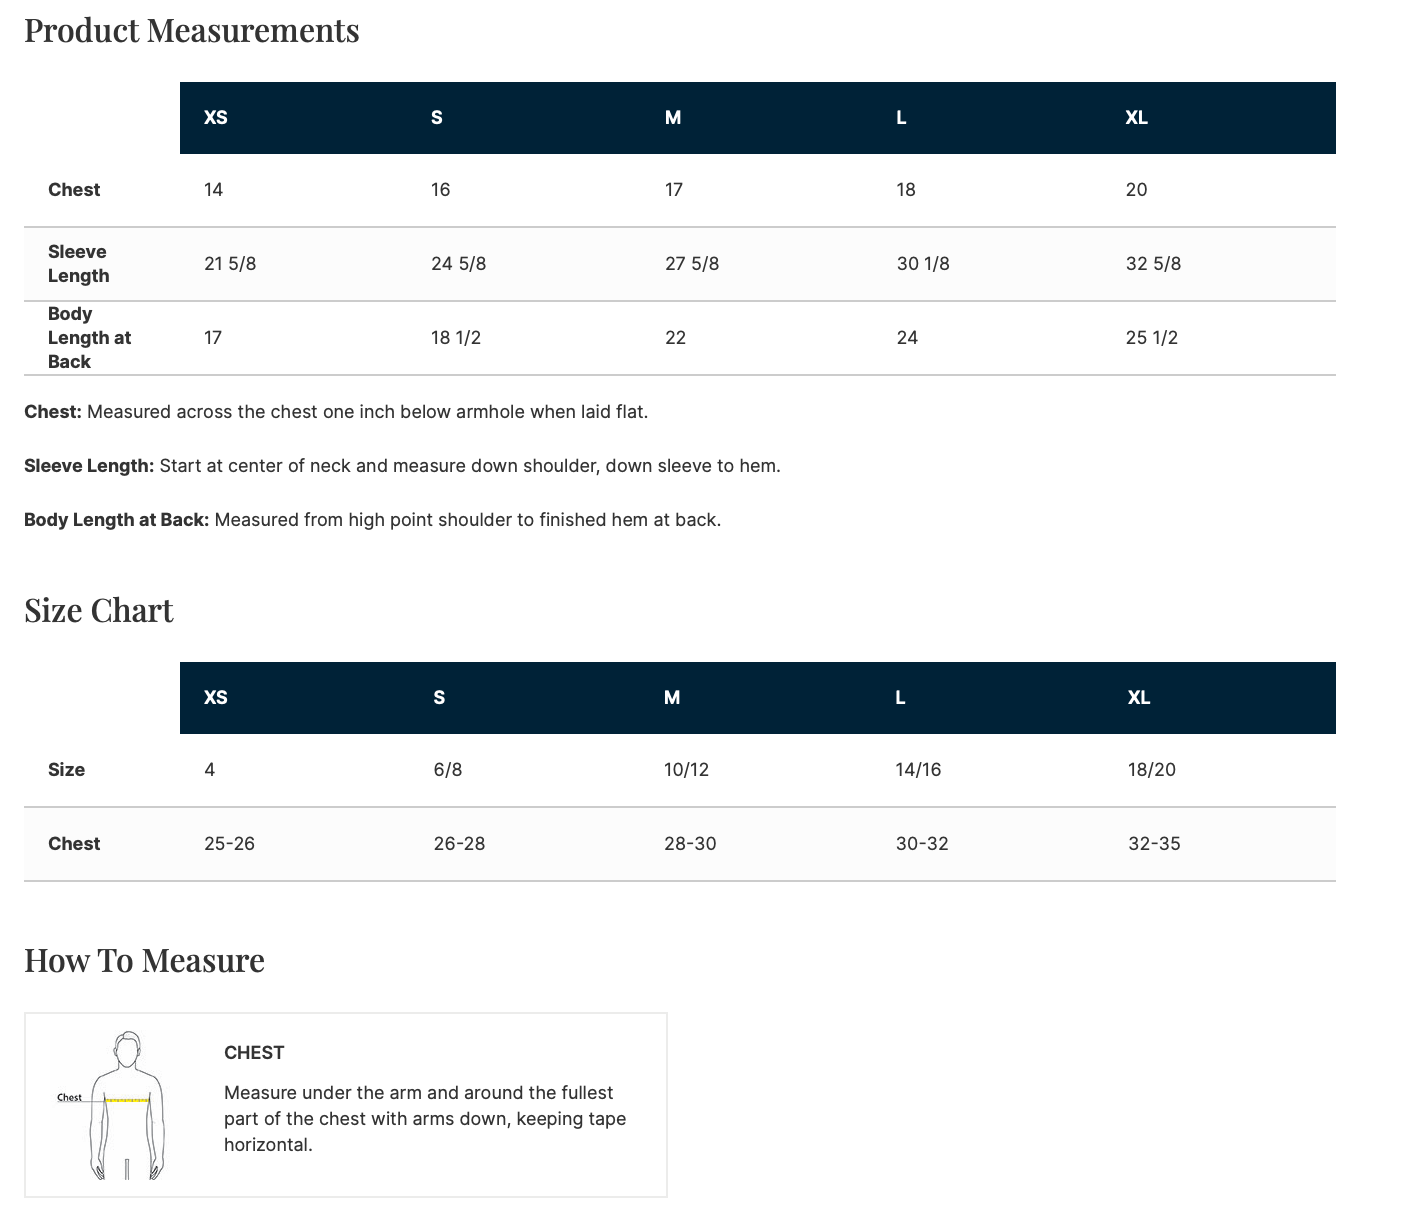This screenshot has height=1216, width=1414.
Task: Click the Body Length at Back row label
Action: 89,338
